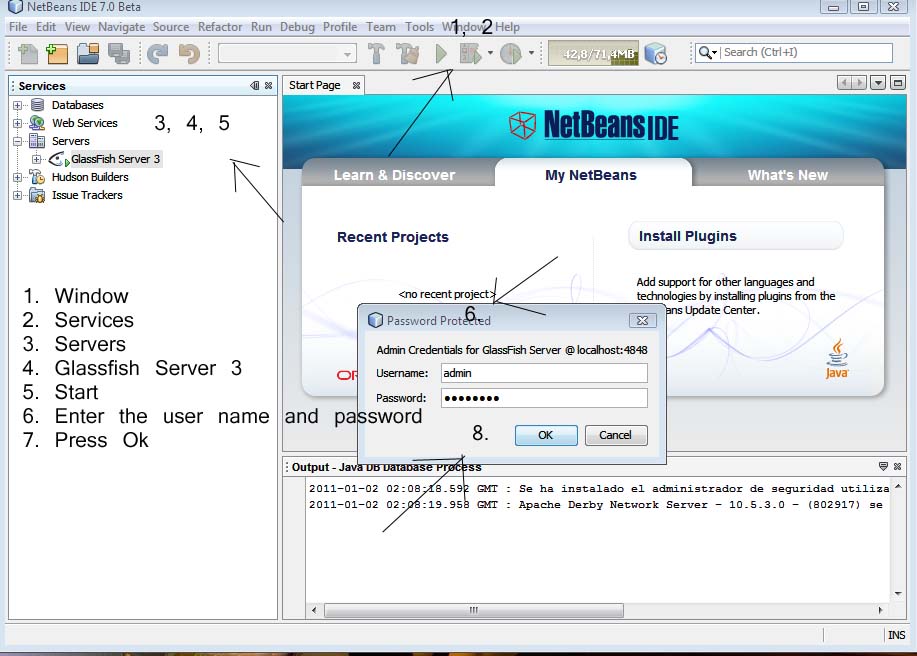Switch to What's New tab
917x656 pixels.
point(787,175)
